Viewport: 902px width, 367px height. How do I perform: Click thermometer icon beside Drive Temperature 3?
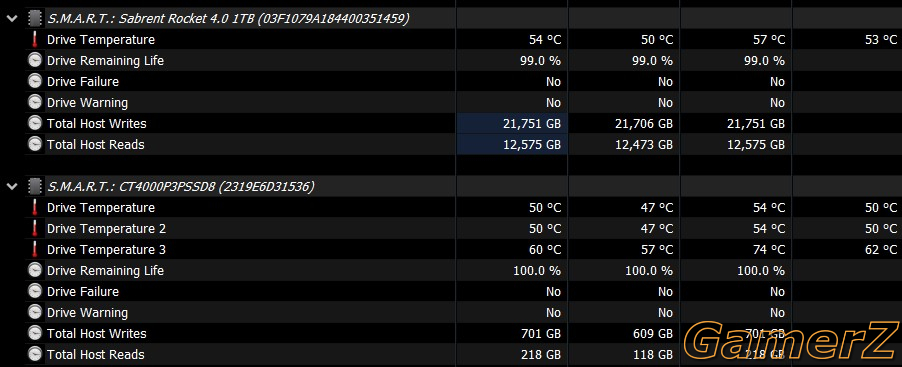pos(35,250)
